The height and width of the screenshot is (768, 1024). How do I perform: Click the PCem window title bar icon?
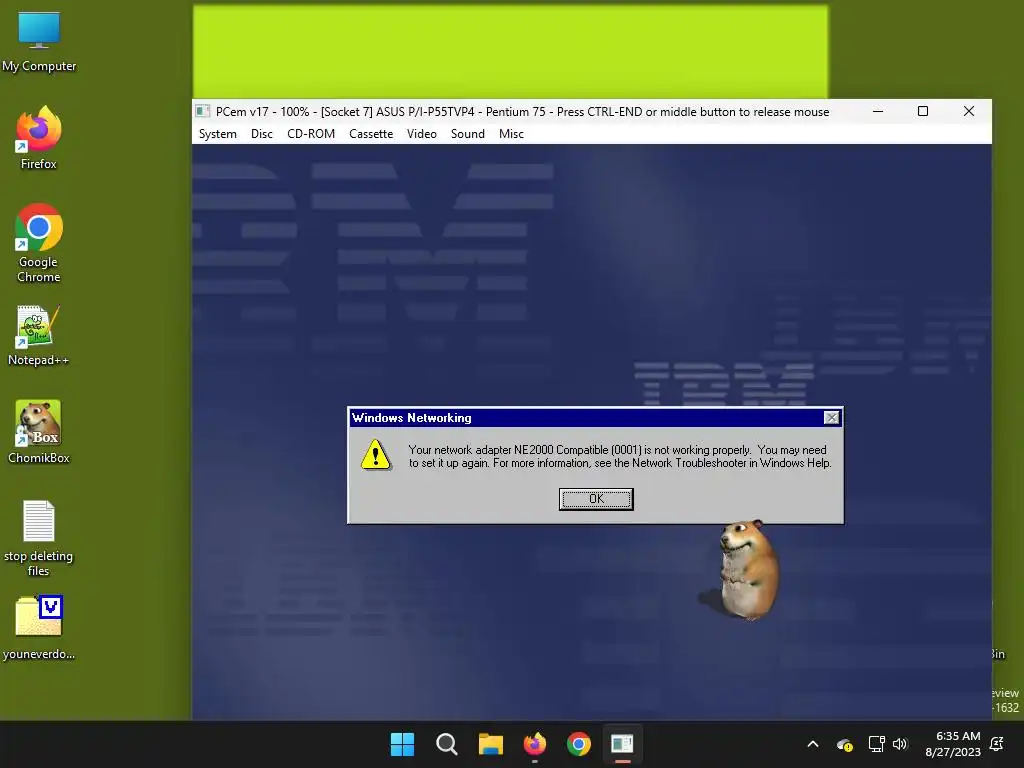pyautogui.click(x=203, y=112)
